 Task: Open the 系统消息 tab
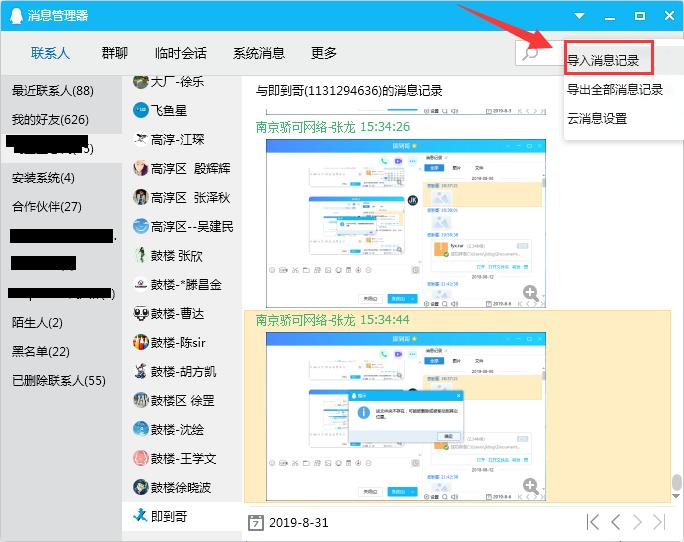[259, 53]
